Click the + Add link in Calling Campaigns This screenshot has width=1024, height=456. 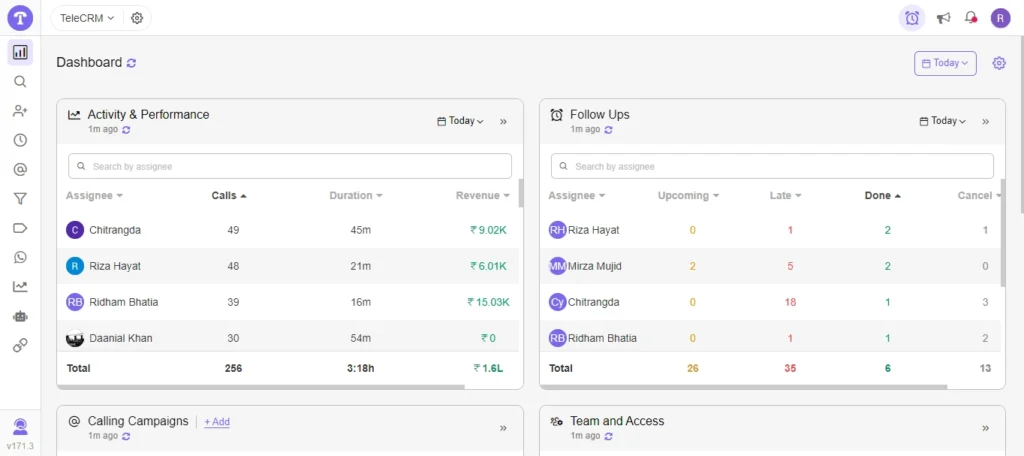217,422
